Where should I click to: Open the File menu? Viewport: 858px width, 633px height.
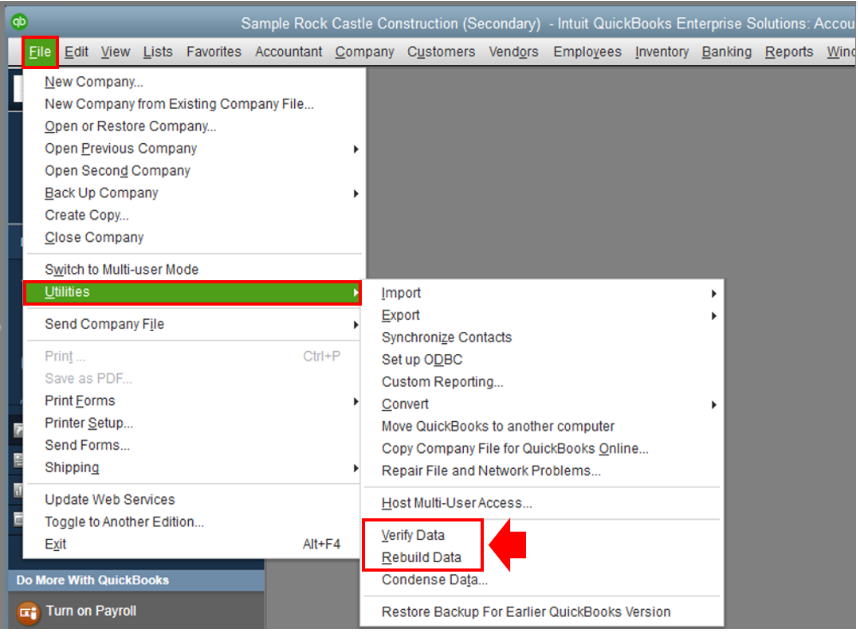40,52
